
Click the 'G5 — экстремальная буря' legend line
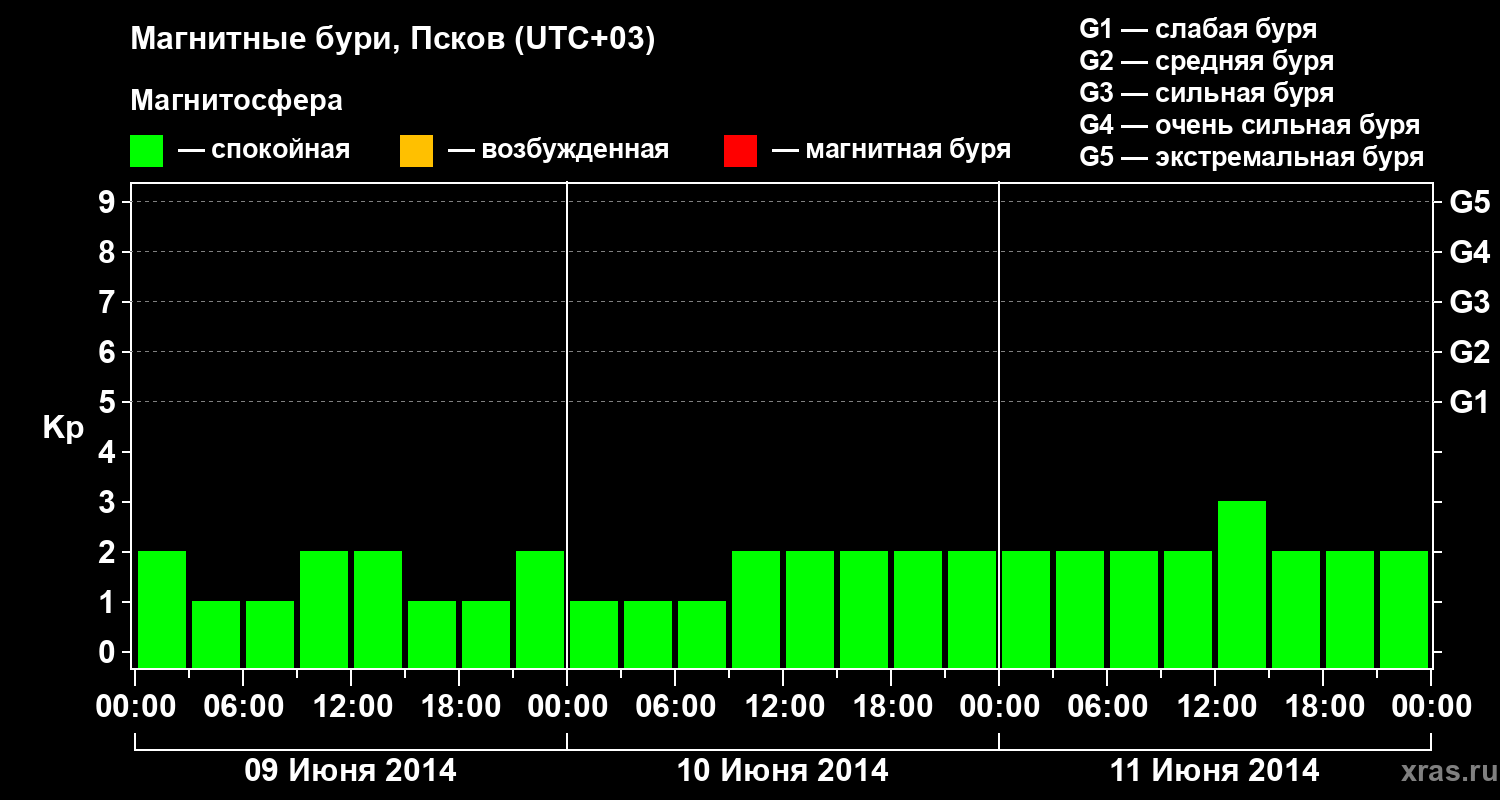(1252, 157)
